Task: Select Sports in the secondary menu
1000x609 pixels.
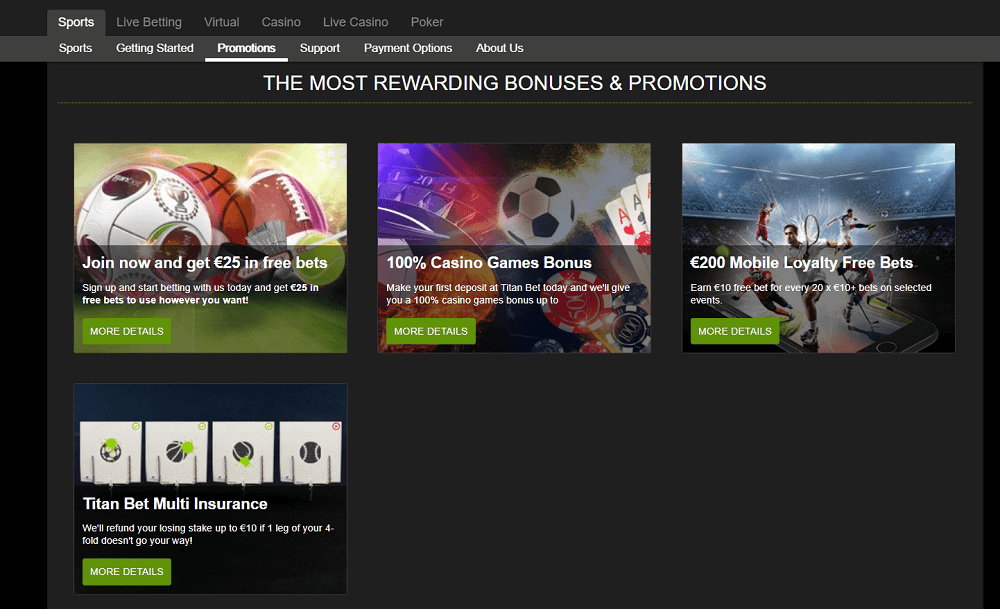Action: click(75, 48)
